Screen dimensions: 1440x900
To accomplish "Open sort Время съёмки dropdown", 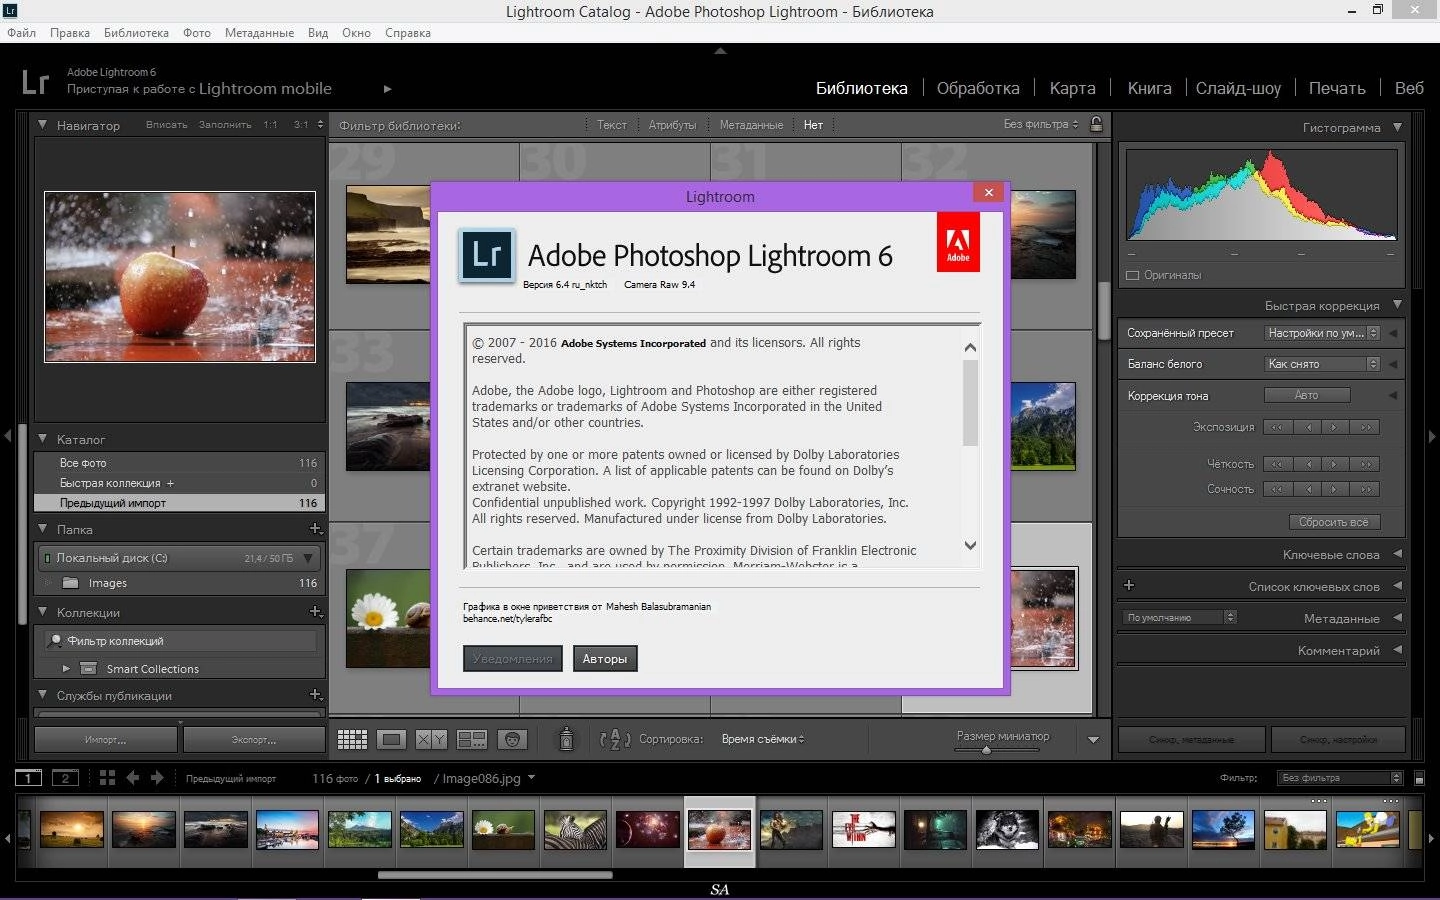I will click(763, 739).
